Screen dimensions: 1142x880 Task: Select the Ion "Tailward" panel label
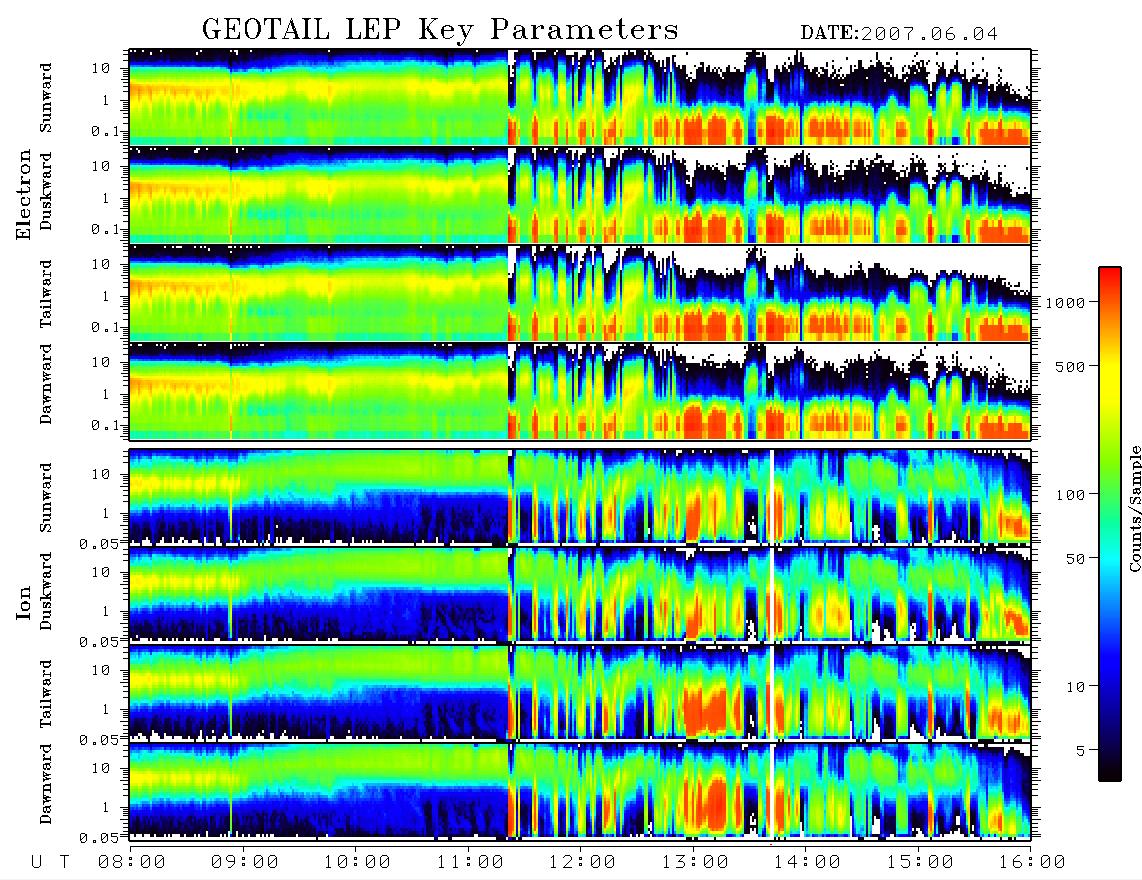pyautogui.click(x=46, y=694)
